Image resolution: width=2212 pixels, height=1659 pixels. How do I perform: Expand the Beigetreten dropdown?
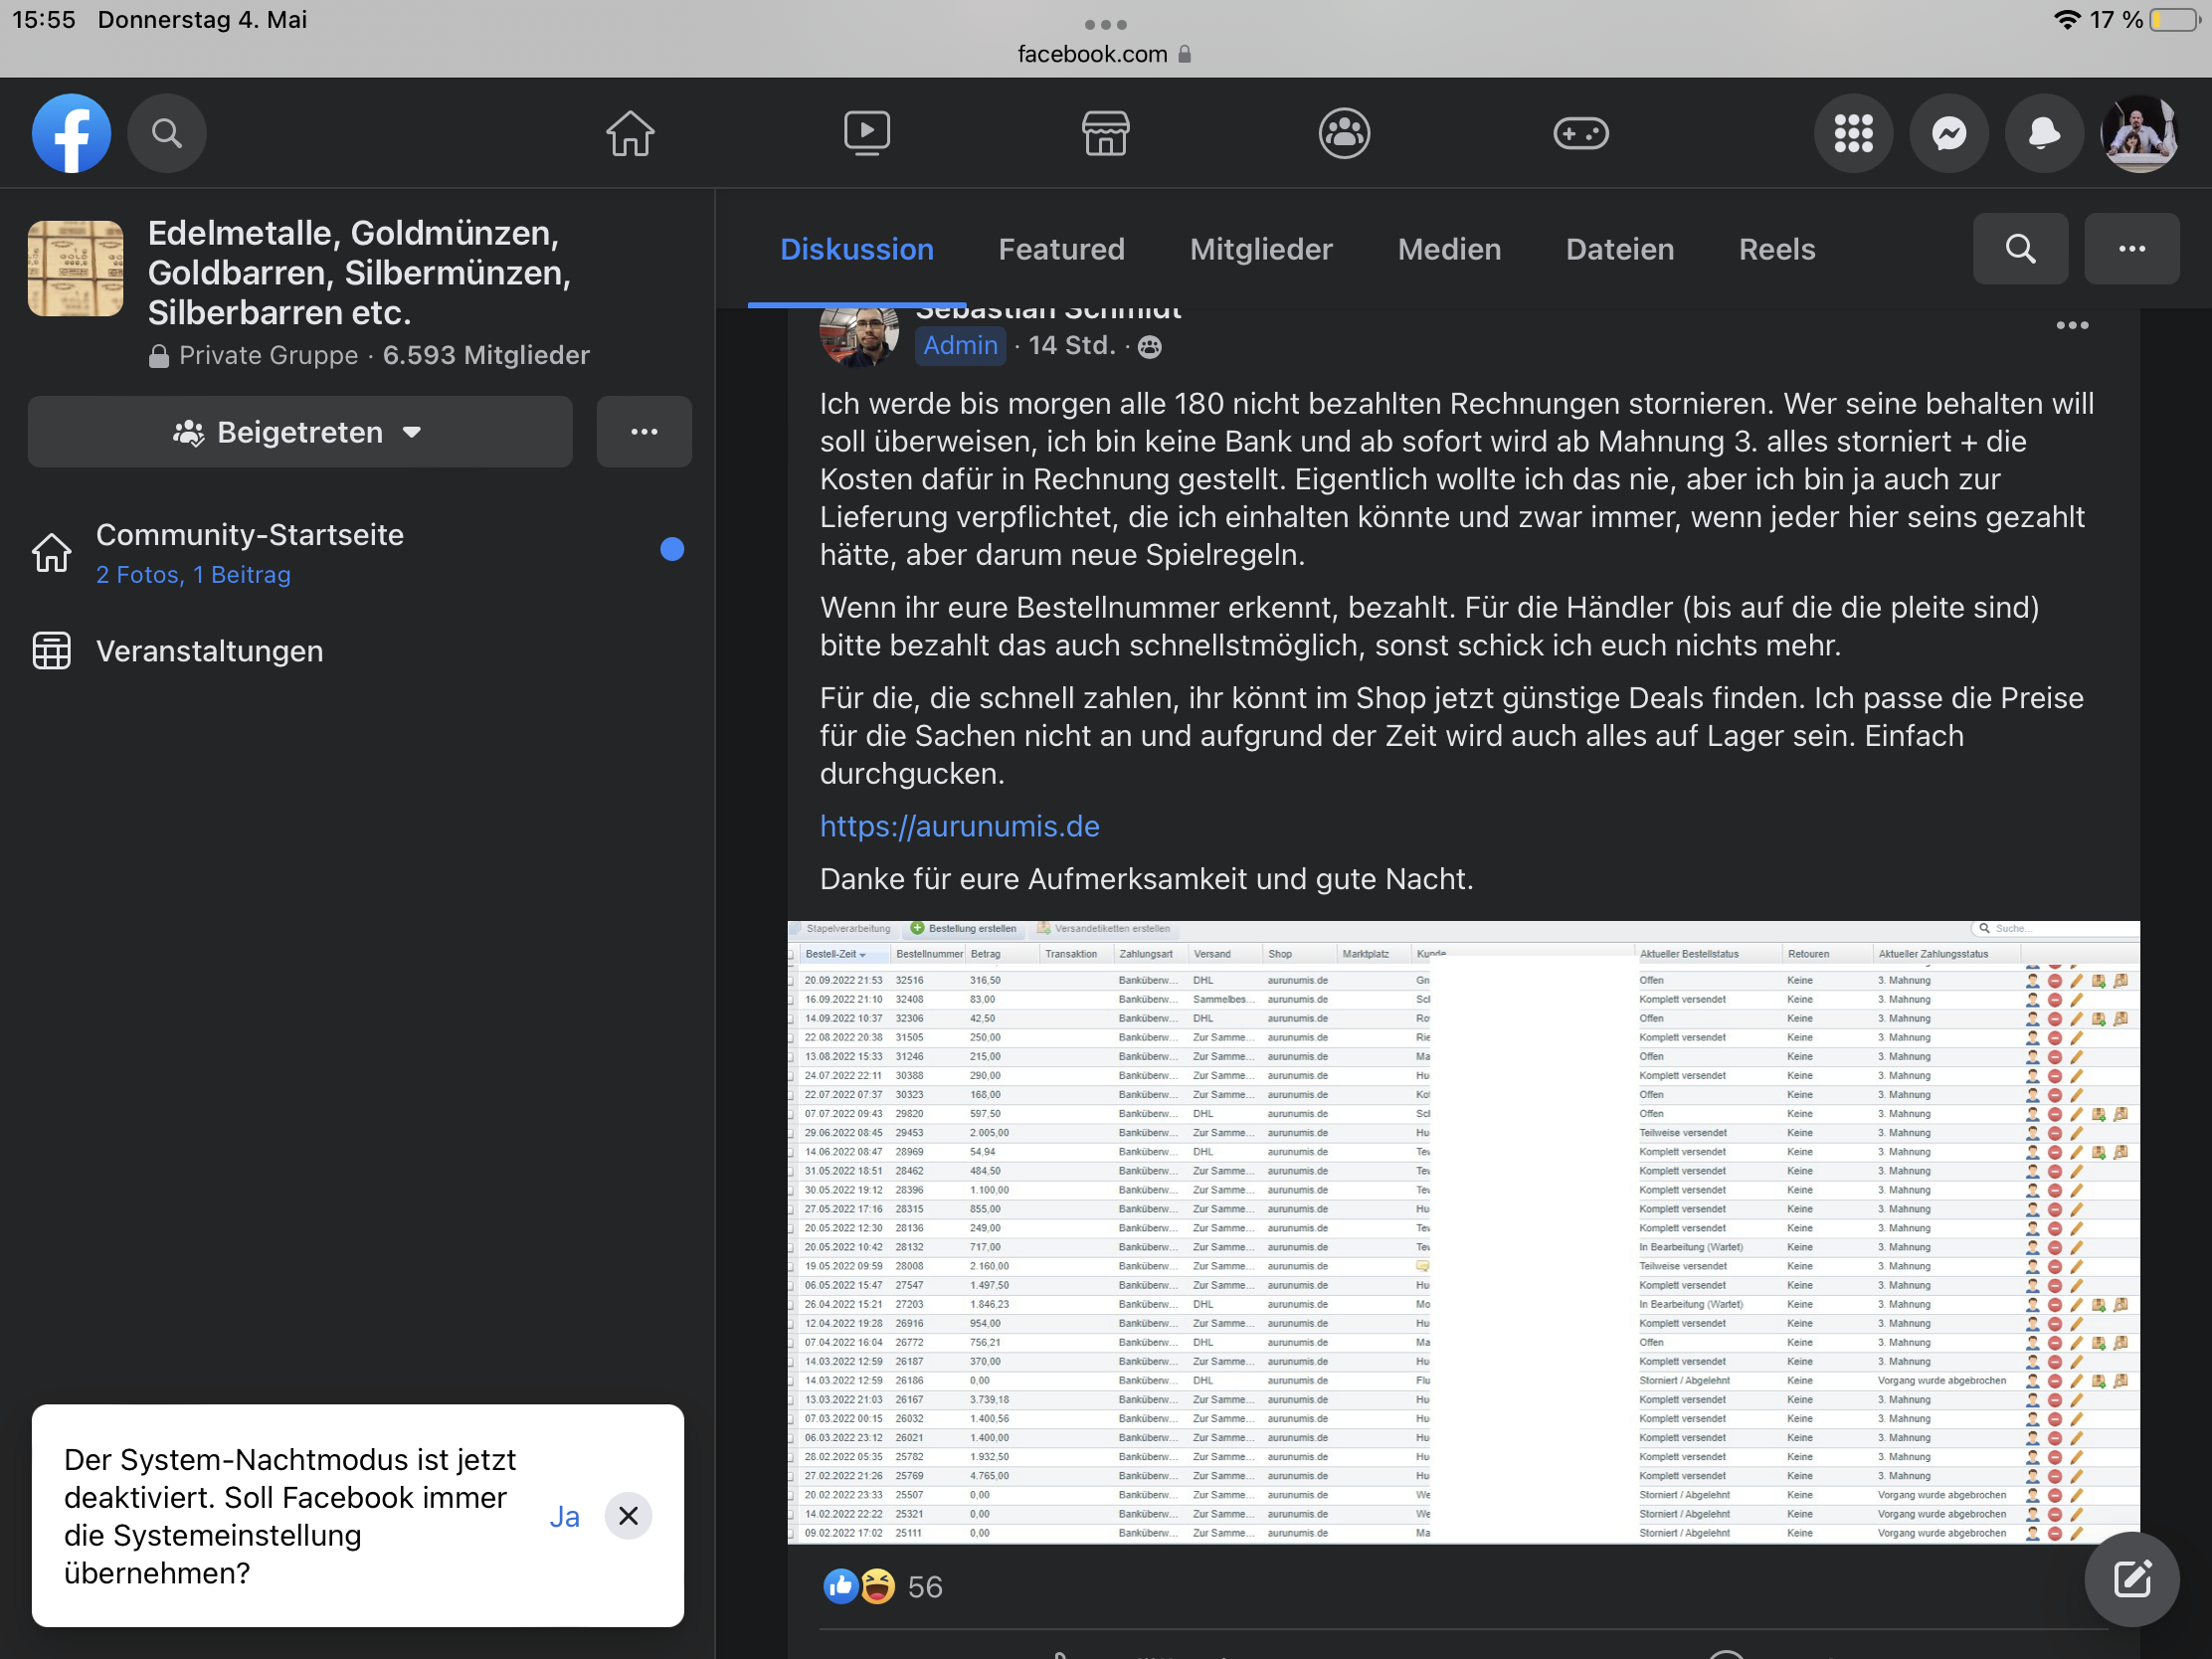tap(300, 432)
